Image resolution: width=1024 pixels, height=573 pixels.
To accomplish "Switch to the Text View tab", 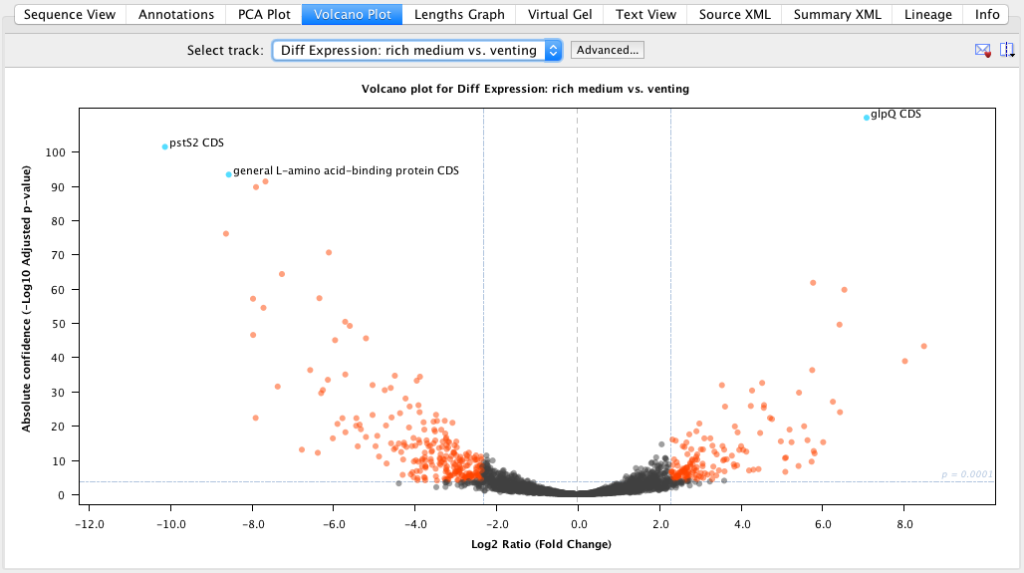I will point(644,15).
